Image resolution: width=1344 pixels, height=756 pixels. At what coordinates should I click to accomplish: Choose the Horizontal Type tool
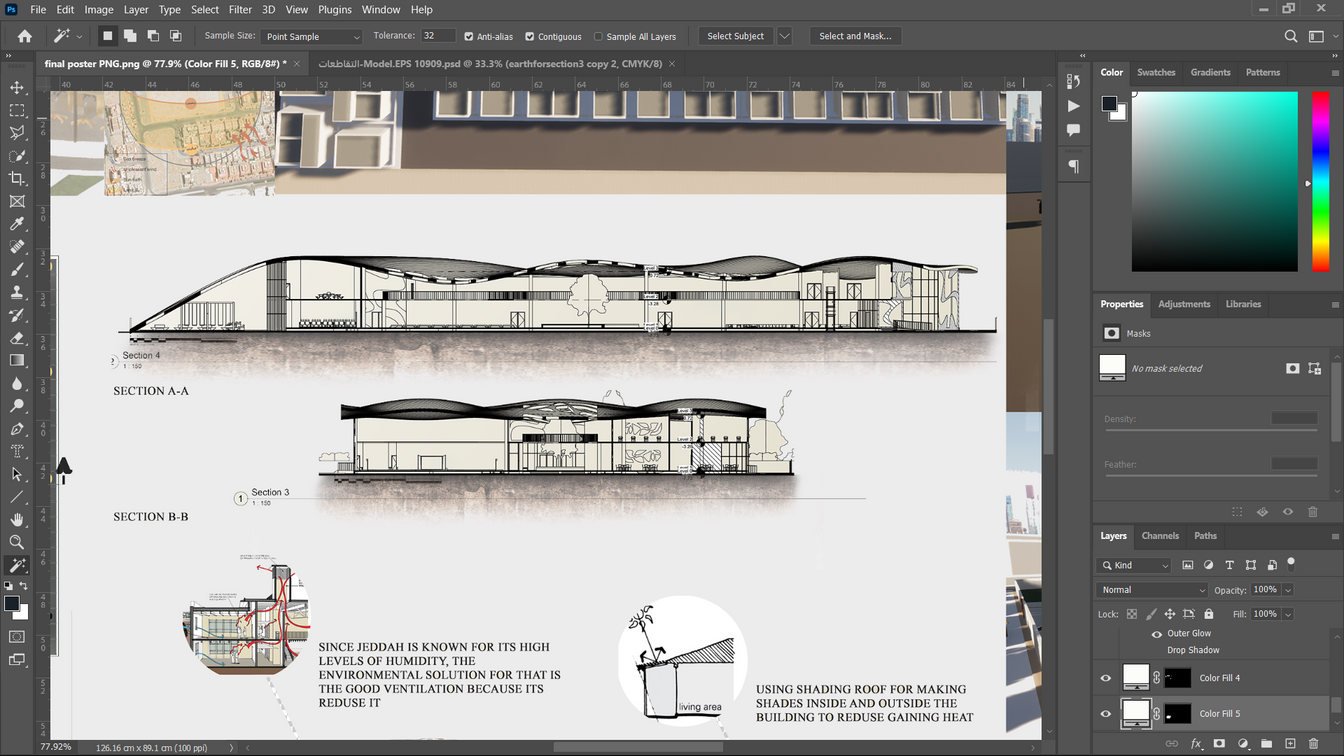(17, 451)
